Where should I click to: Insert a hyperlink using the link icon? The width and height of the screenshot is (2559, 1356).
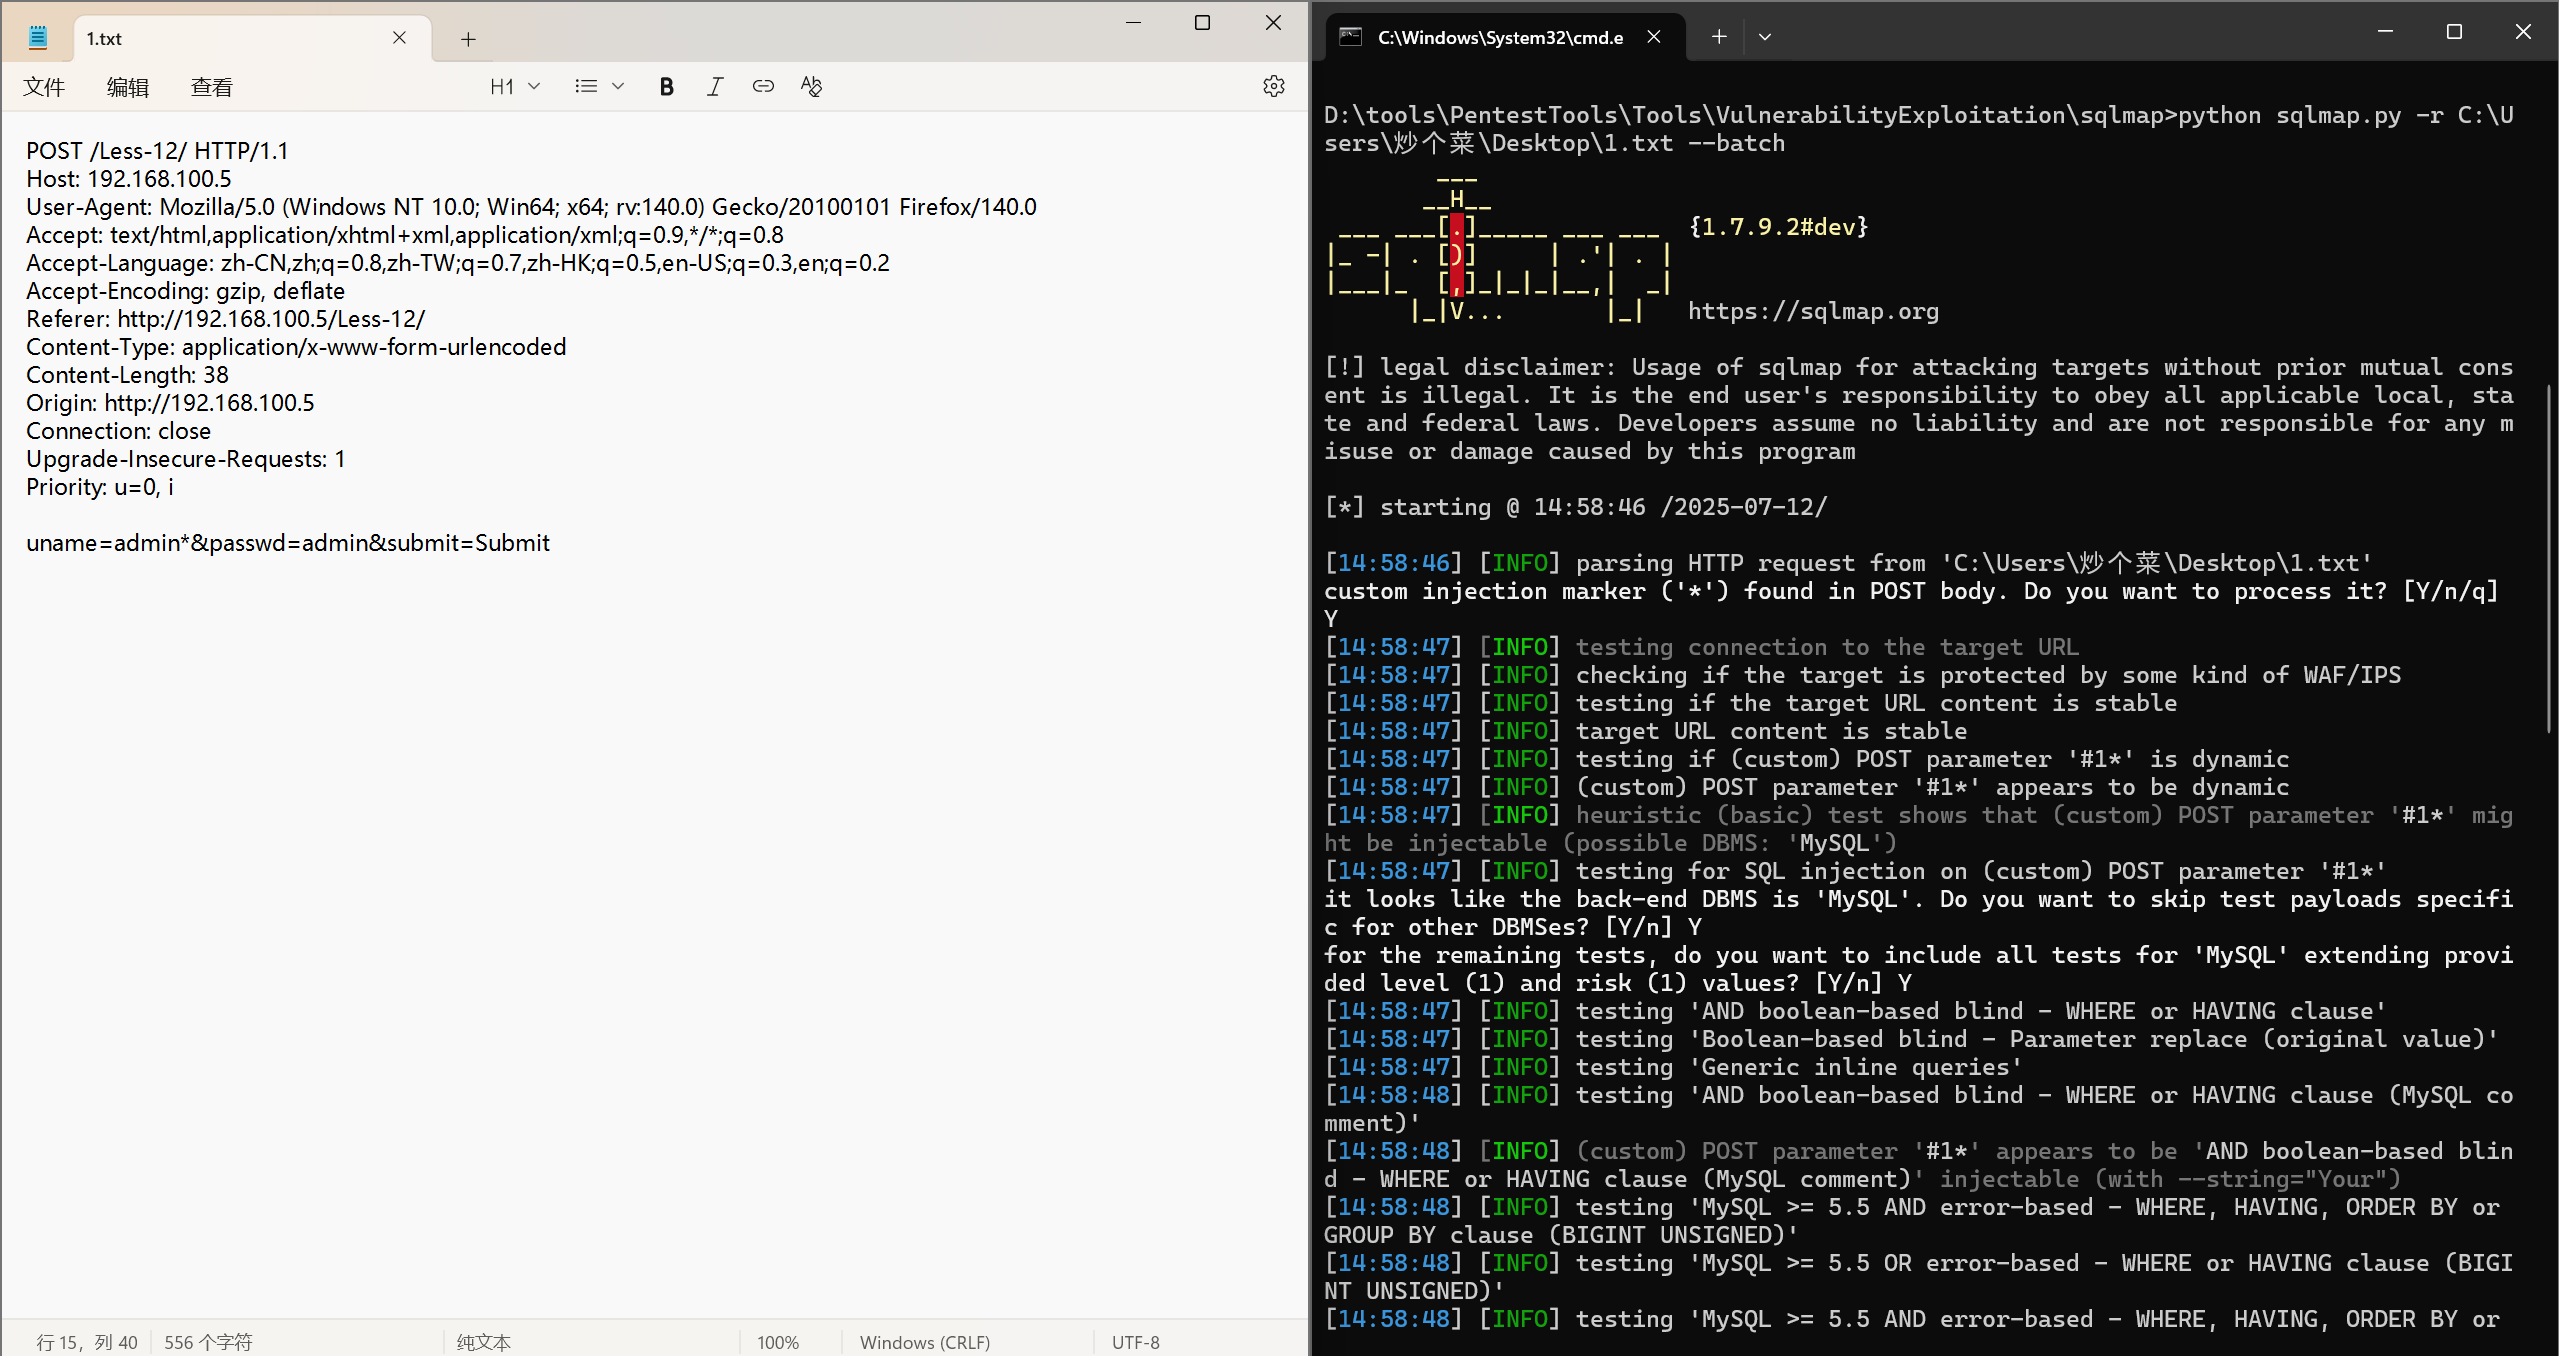[763, 86]
